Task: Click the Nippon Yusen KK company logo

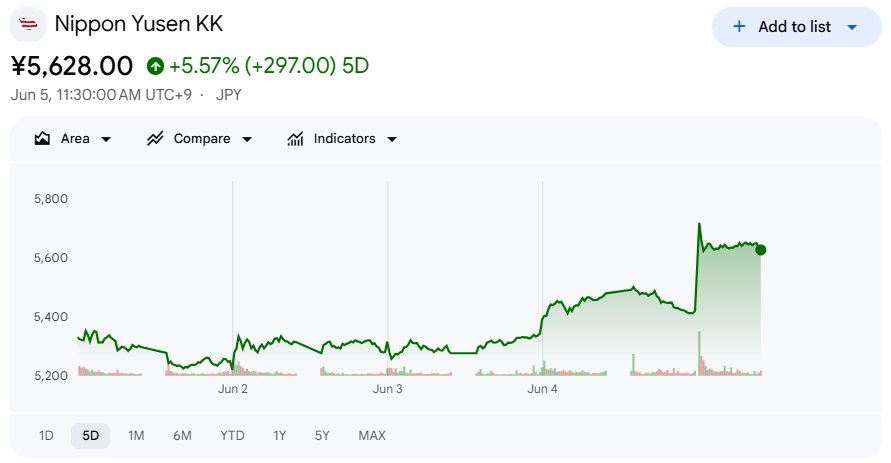Action: click(x=28, y=24)
